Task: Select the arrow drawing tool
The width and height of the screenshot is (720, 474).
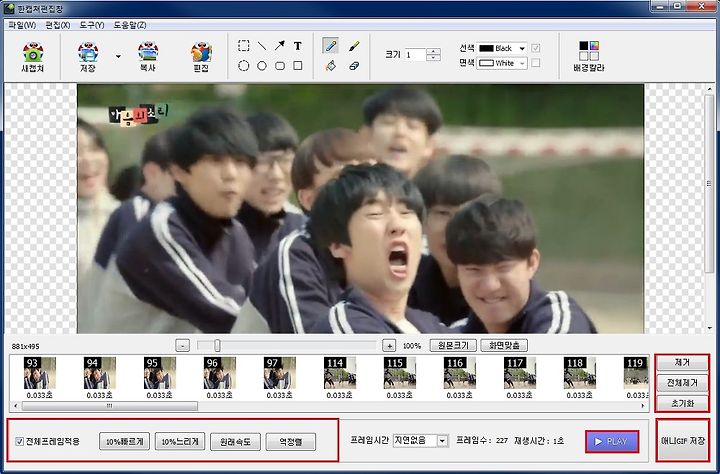Action: pyautogui.click(x=280, y=45)
